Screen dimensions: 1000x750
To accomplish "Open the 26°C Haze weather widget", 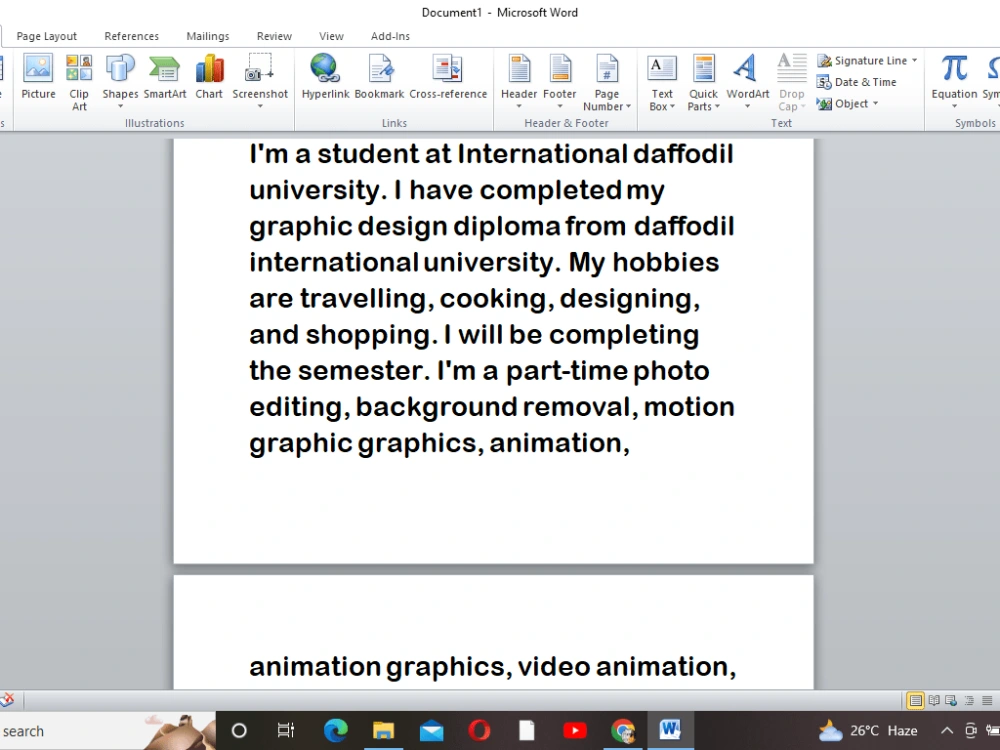I will click(x=867, y=730).
